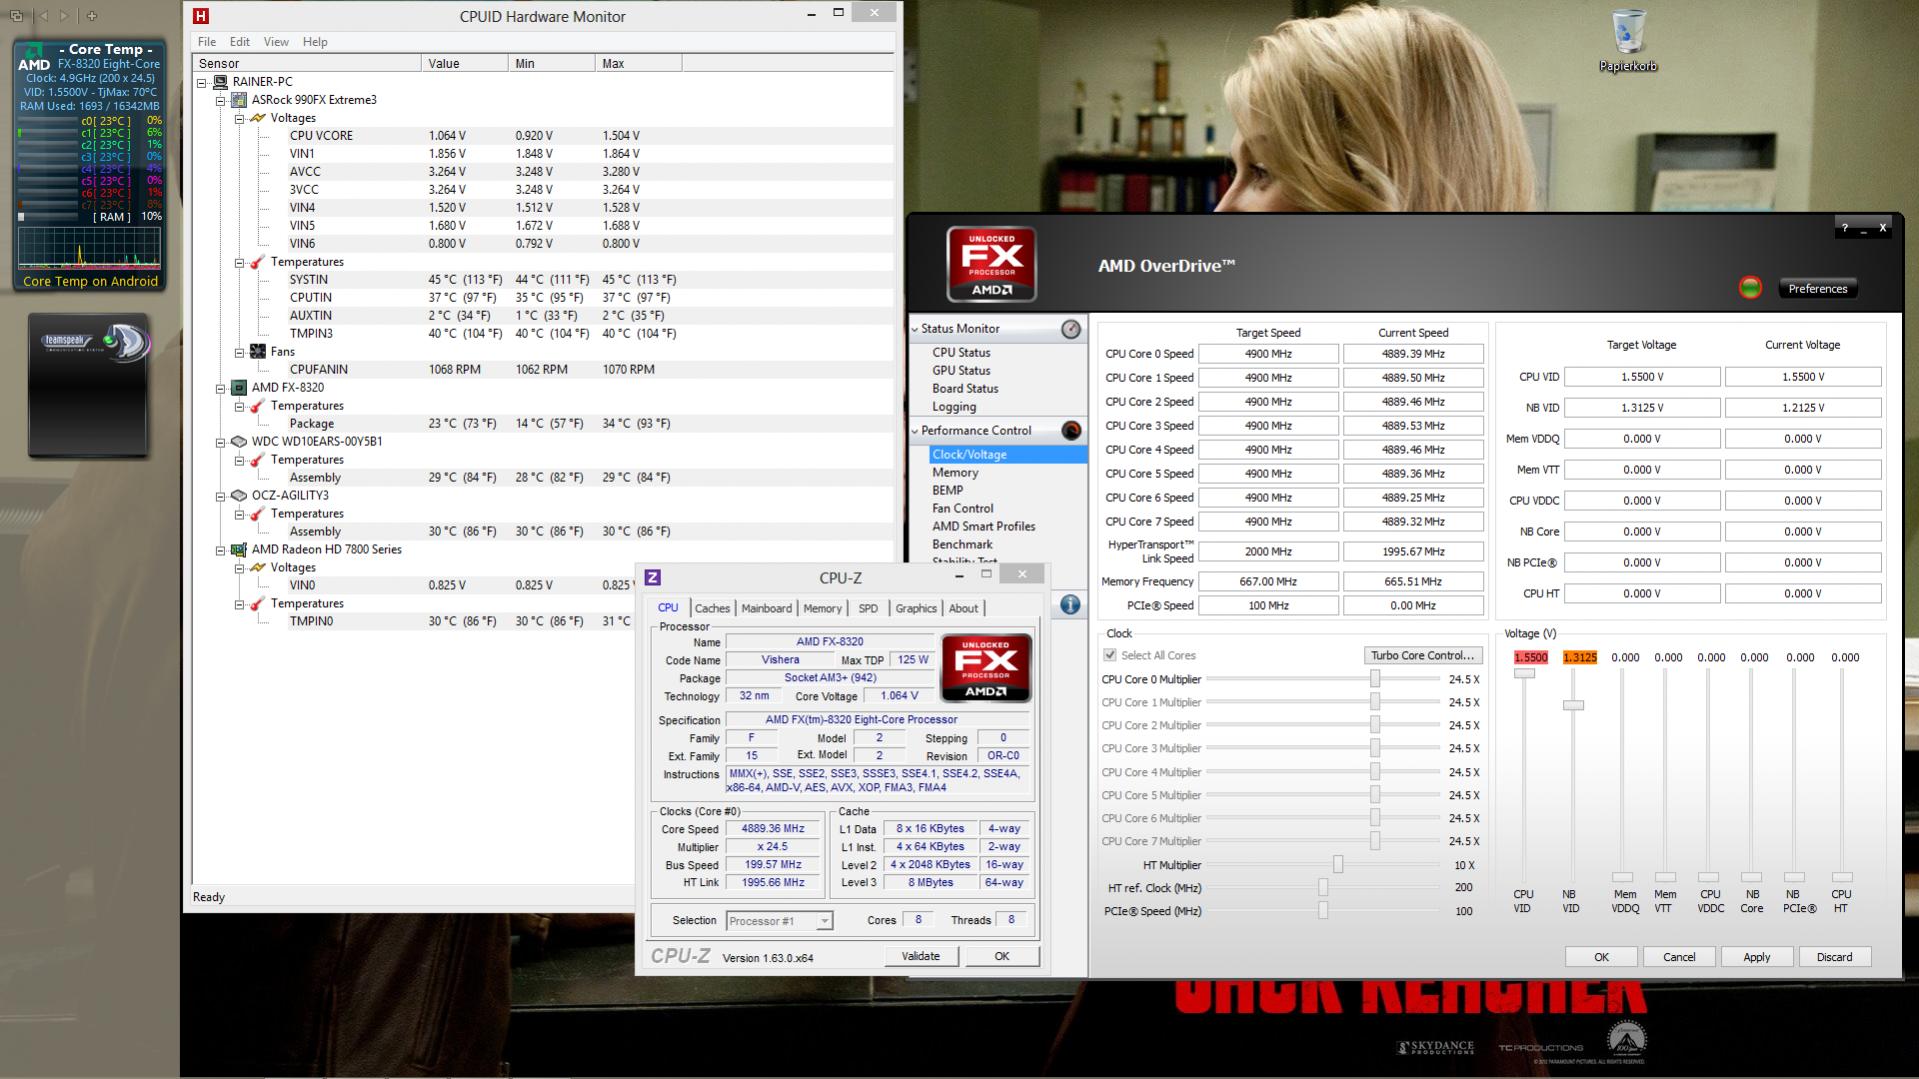Open the Processor #1 selection dropdown

pos(824,921)
